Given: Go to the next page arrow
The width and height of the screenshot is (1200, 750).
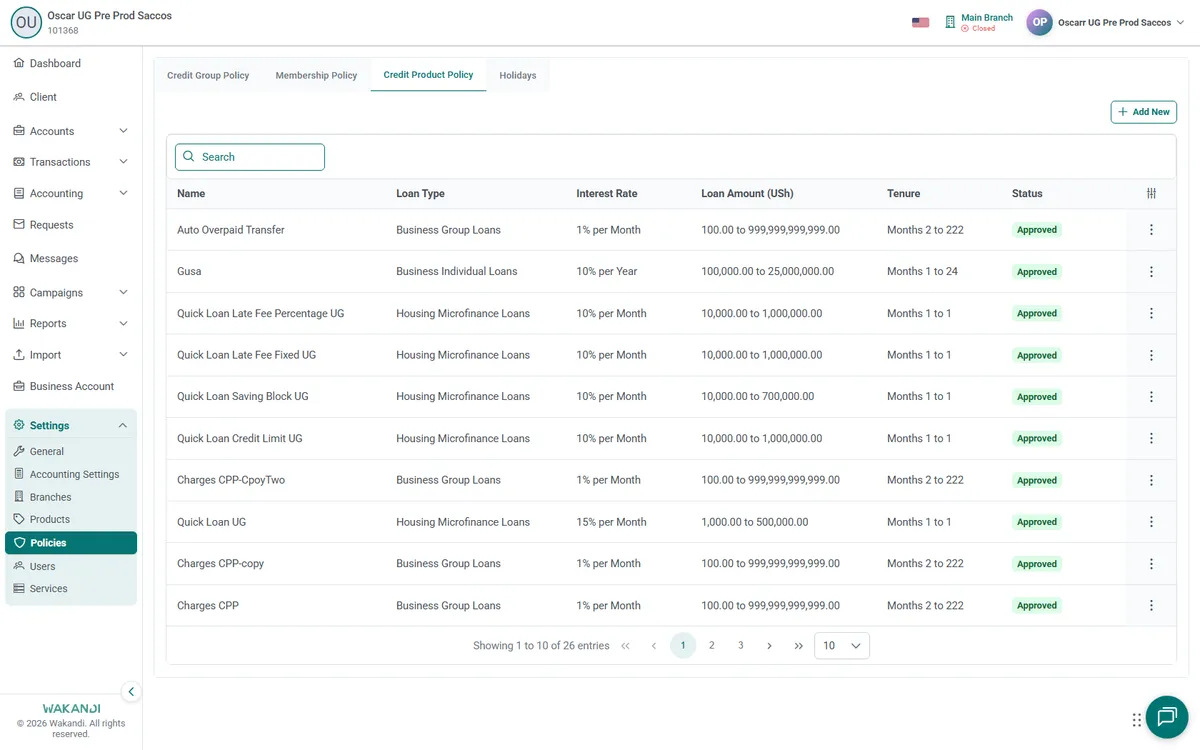Looking at the screenshot, I should [x=769, y=646].
